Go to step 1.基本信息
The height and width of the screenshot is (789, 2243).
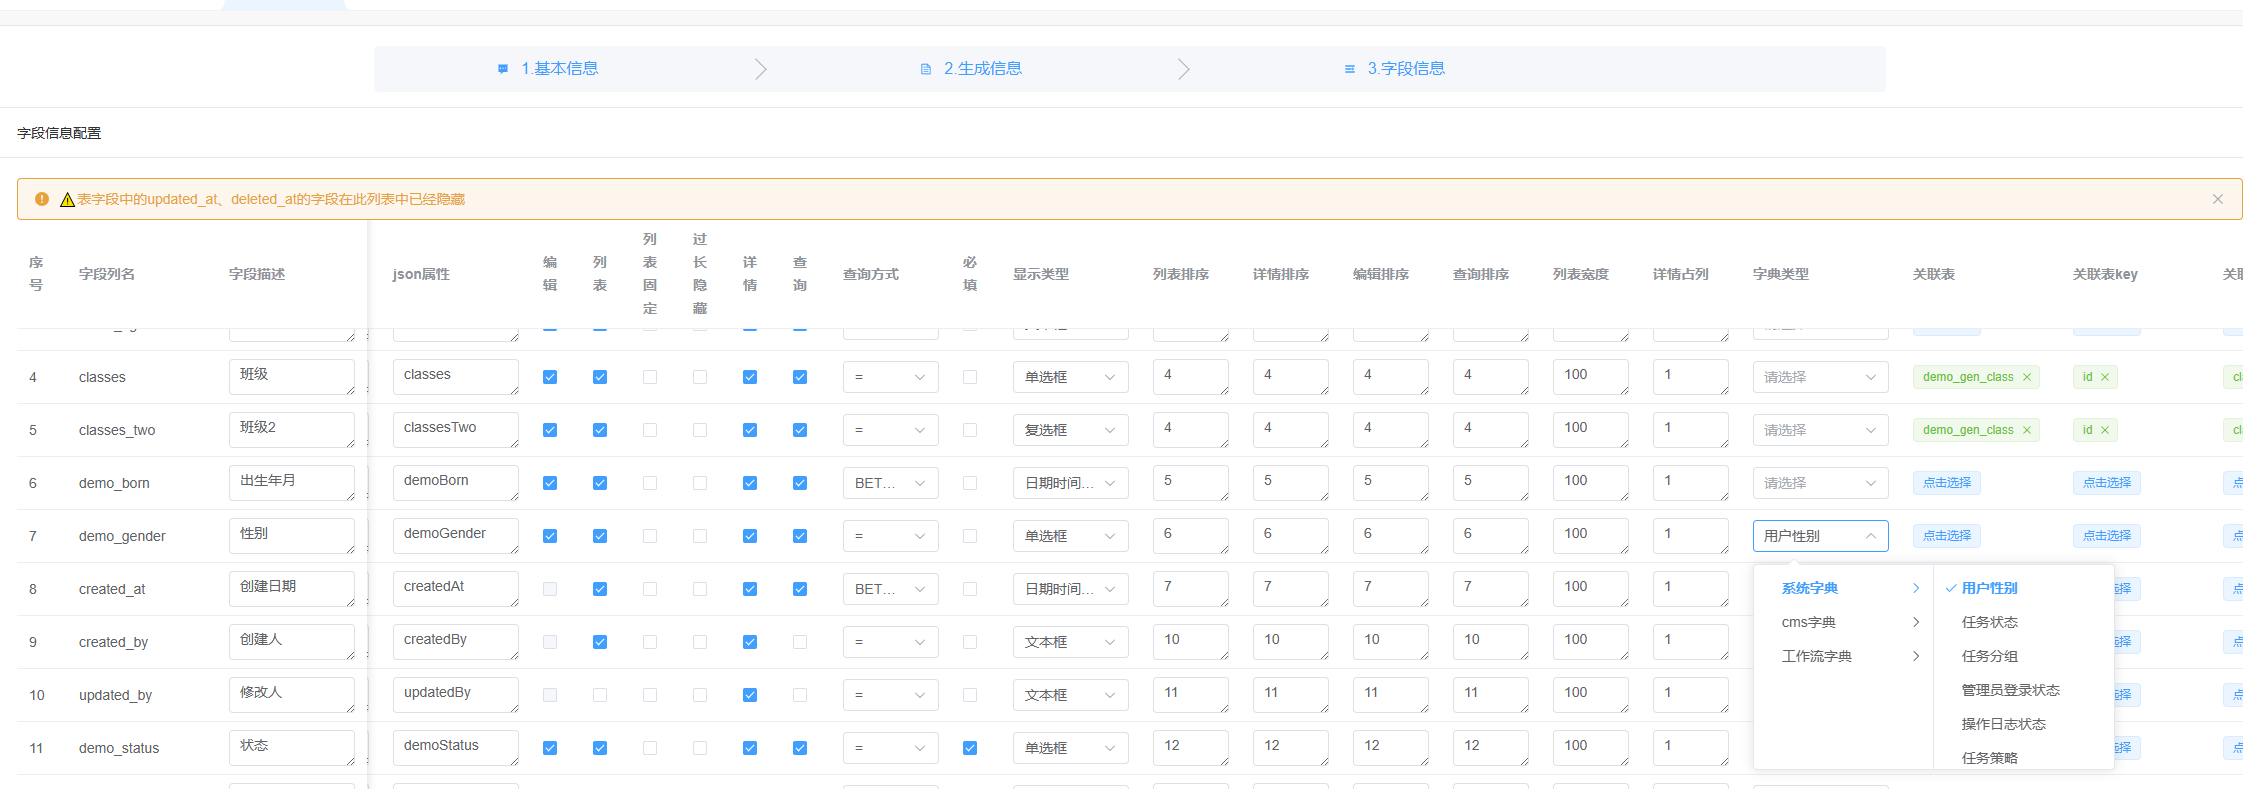(x=560, y=68)
